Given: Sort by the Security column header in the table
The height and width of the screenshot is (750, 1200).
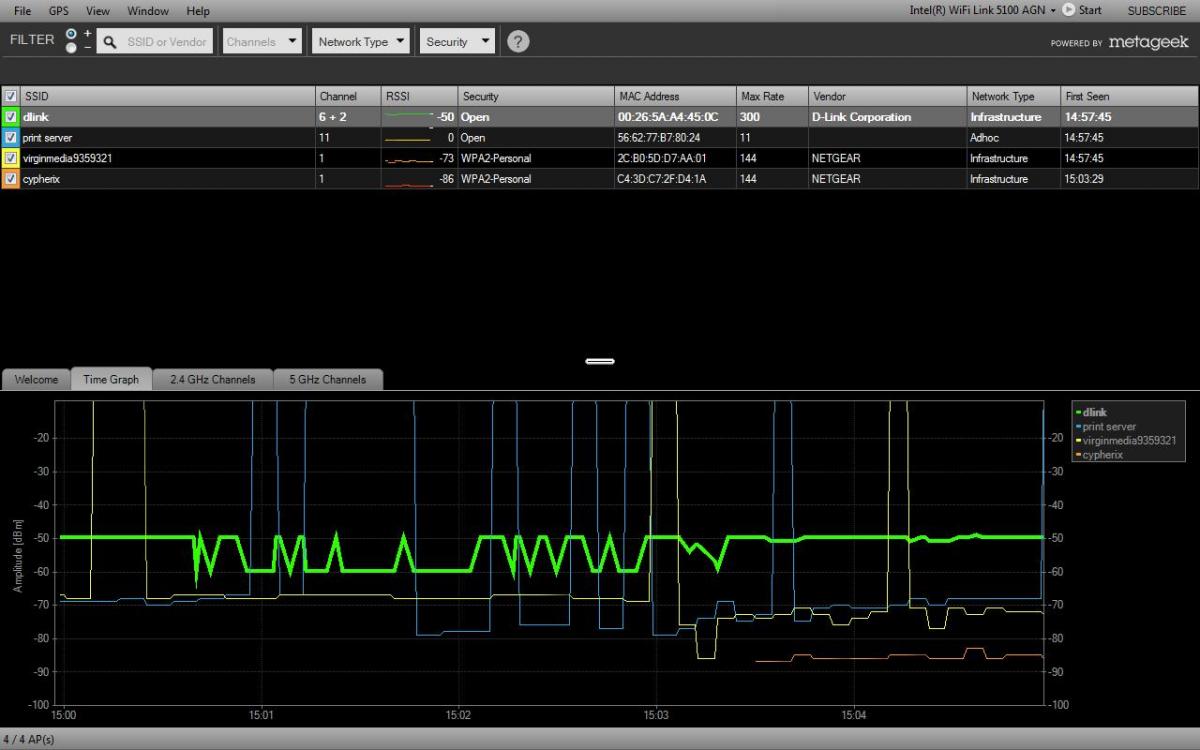Looking at the screenshot, I should point(534,96).
